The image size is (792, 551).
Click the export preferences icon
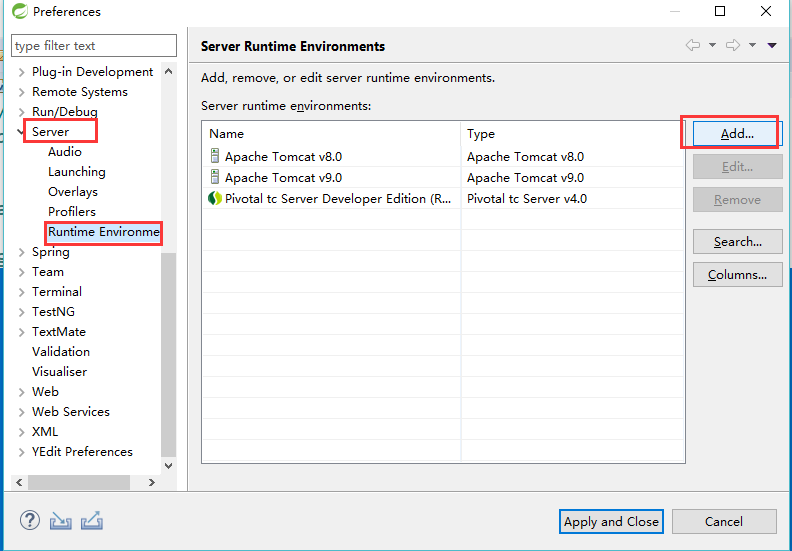tap(92, 521)
